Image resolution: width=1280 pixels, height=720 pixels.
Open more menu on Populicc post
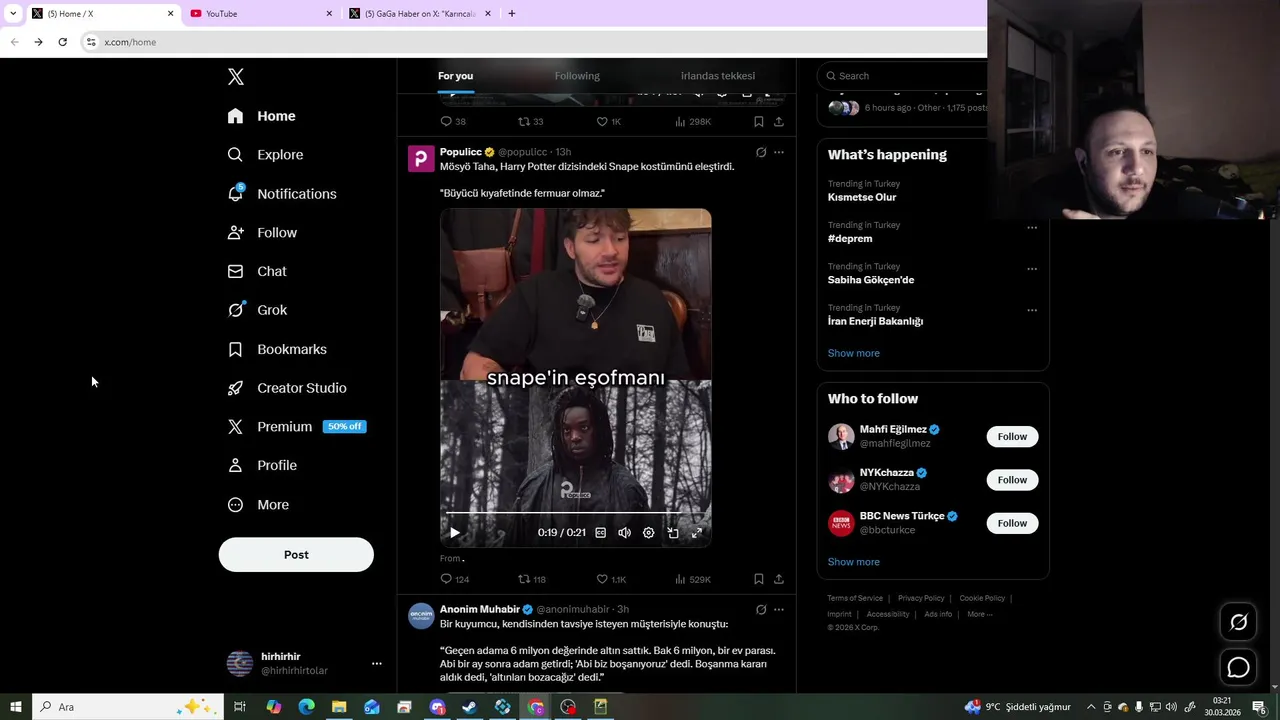[x=779, y=153]
